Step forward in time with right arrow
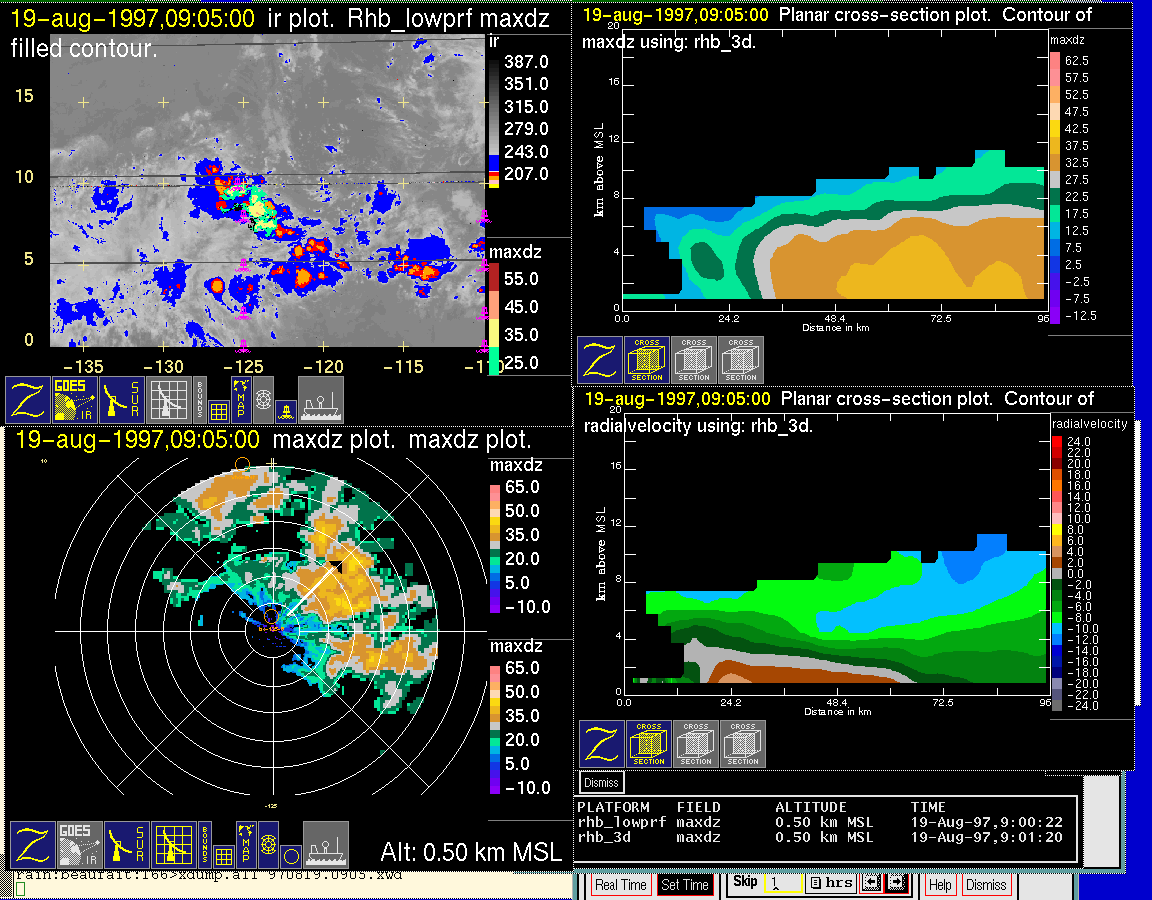The width and height of the screenshot is (1152, 900). (x=895, y=883)
